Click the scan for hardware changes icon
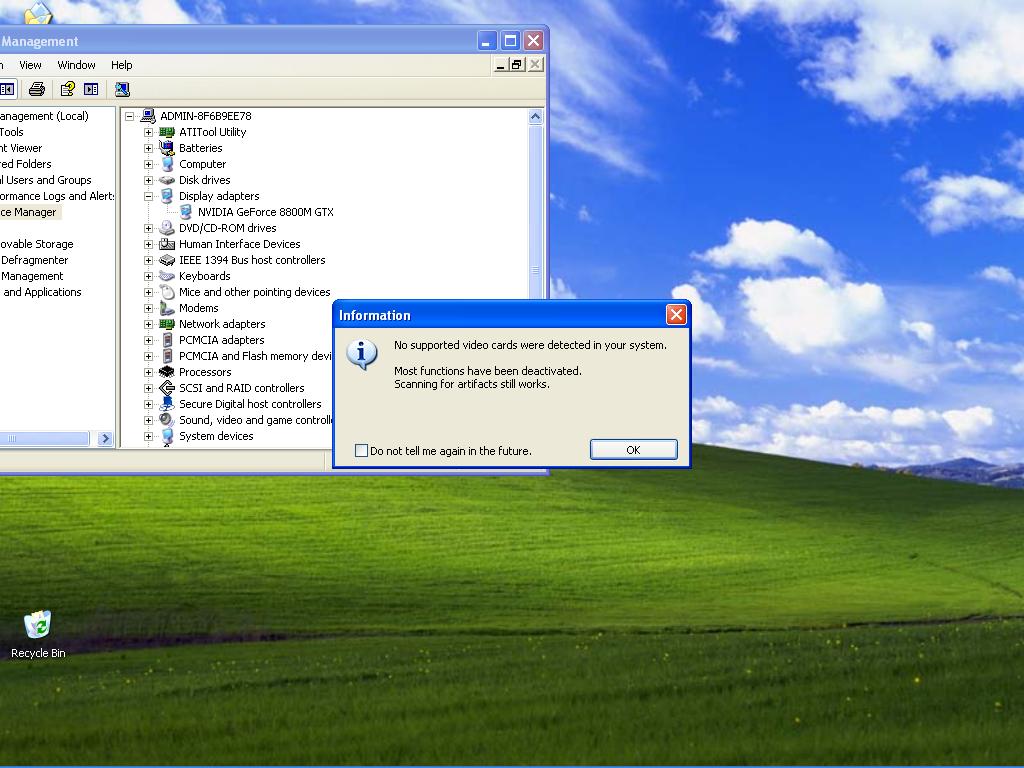Viewport: 1024px width, 768px height. point(122,89)
